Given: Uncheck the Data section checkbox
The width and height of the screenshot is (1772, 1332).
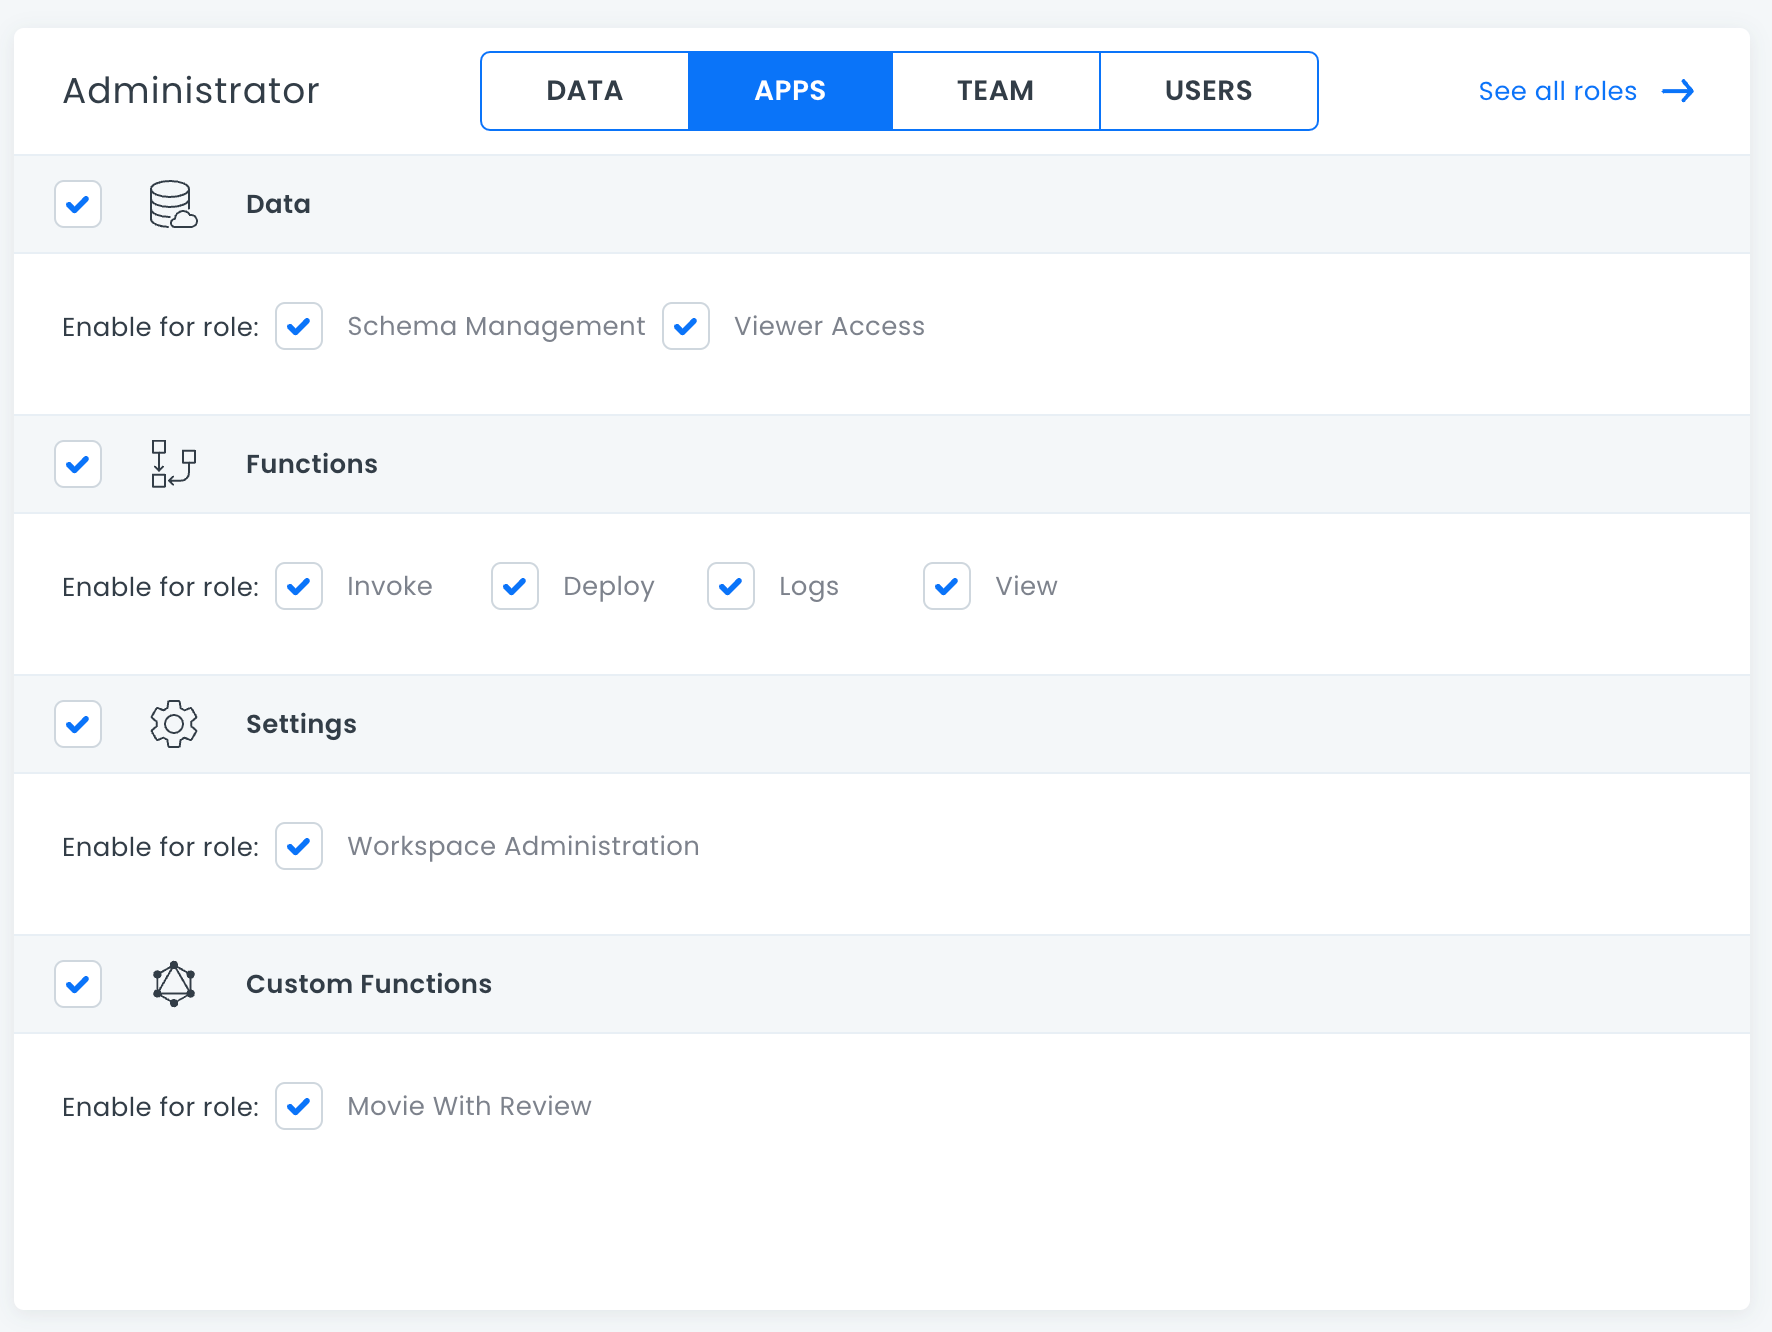Looking at the screenshot, I should (78, 204).
